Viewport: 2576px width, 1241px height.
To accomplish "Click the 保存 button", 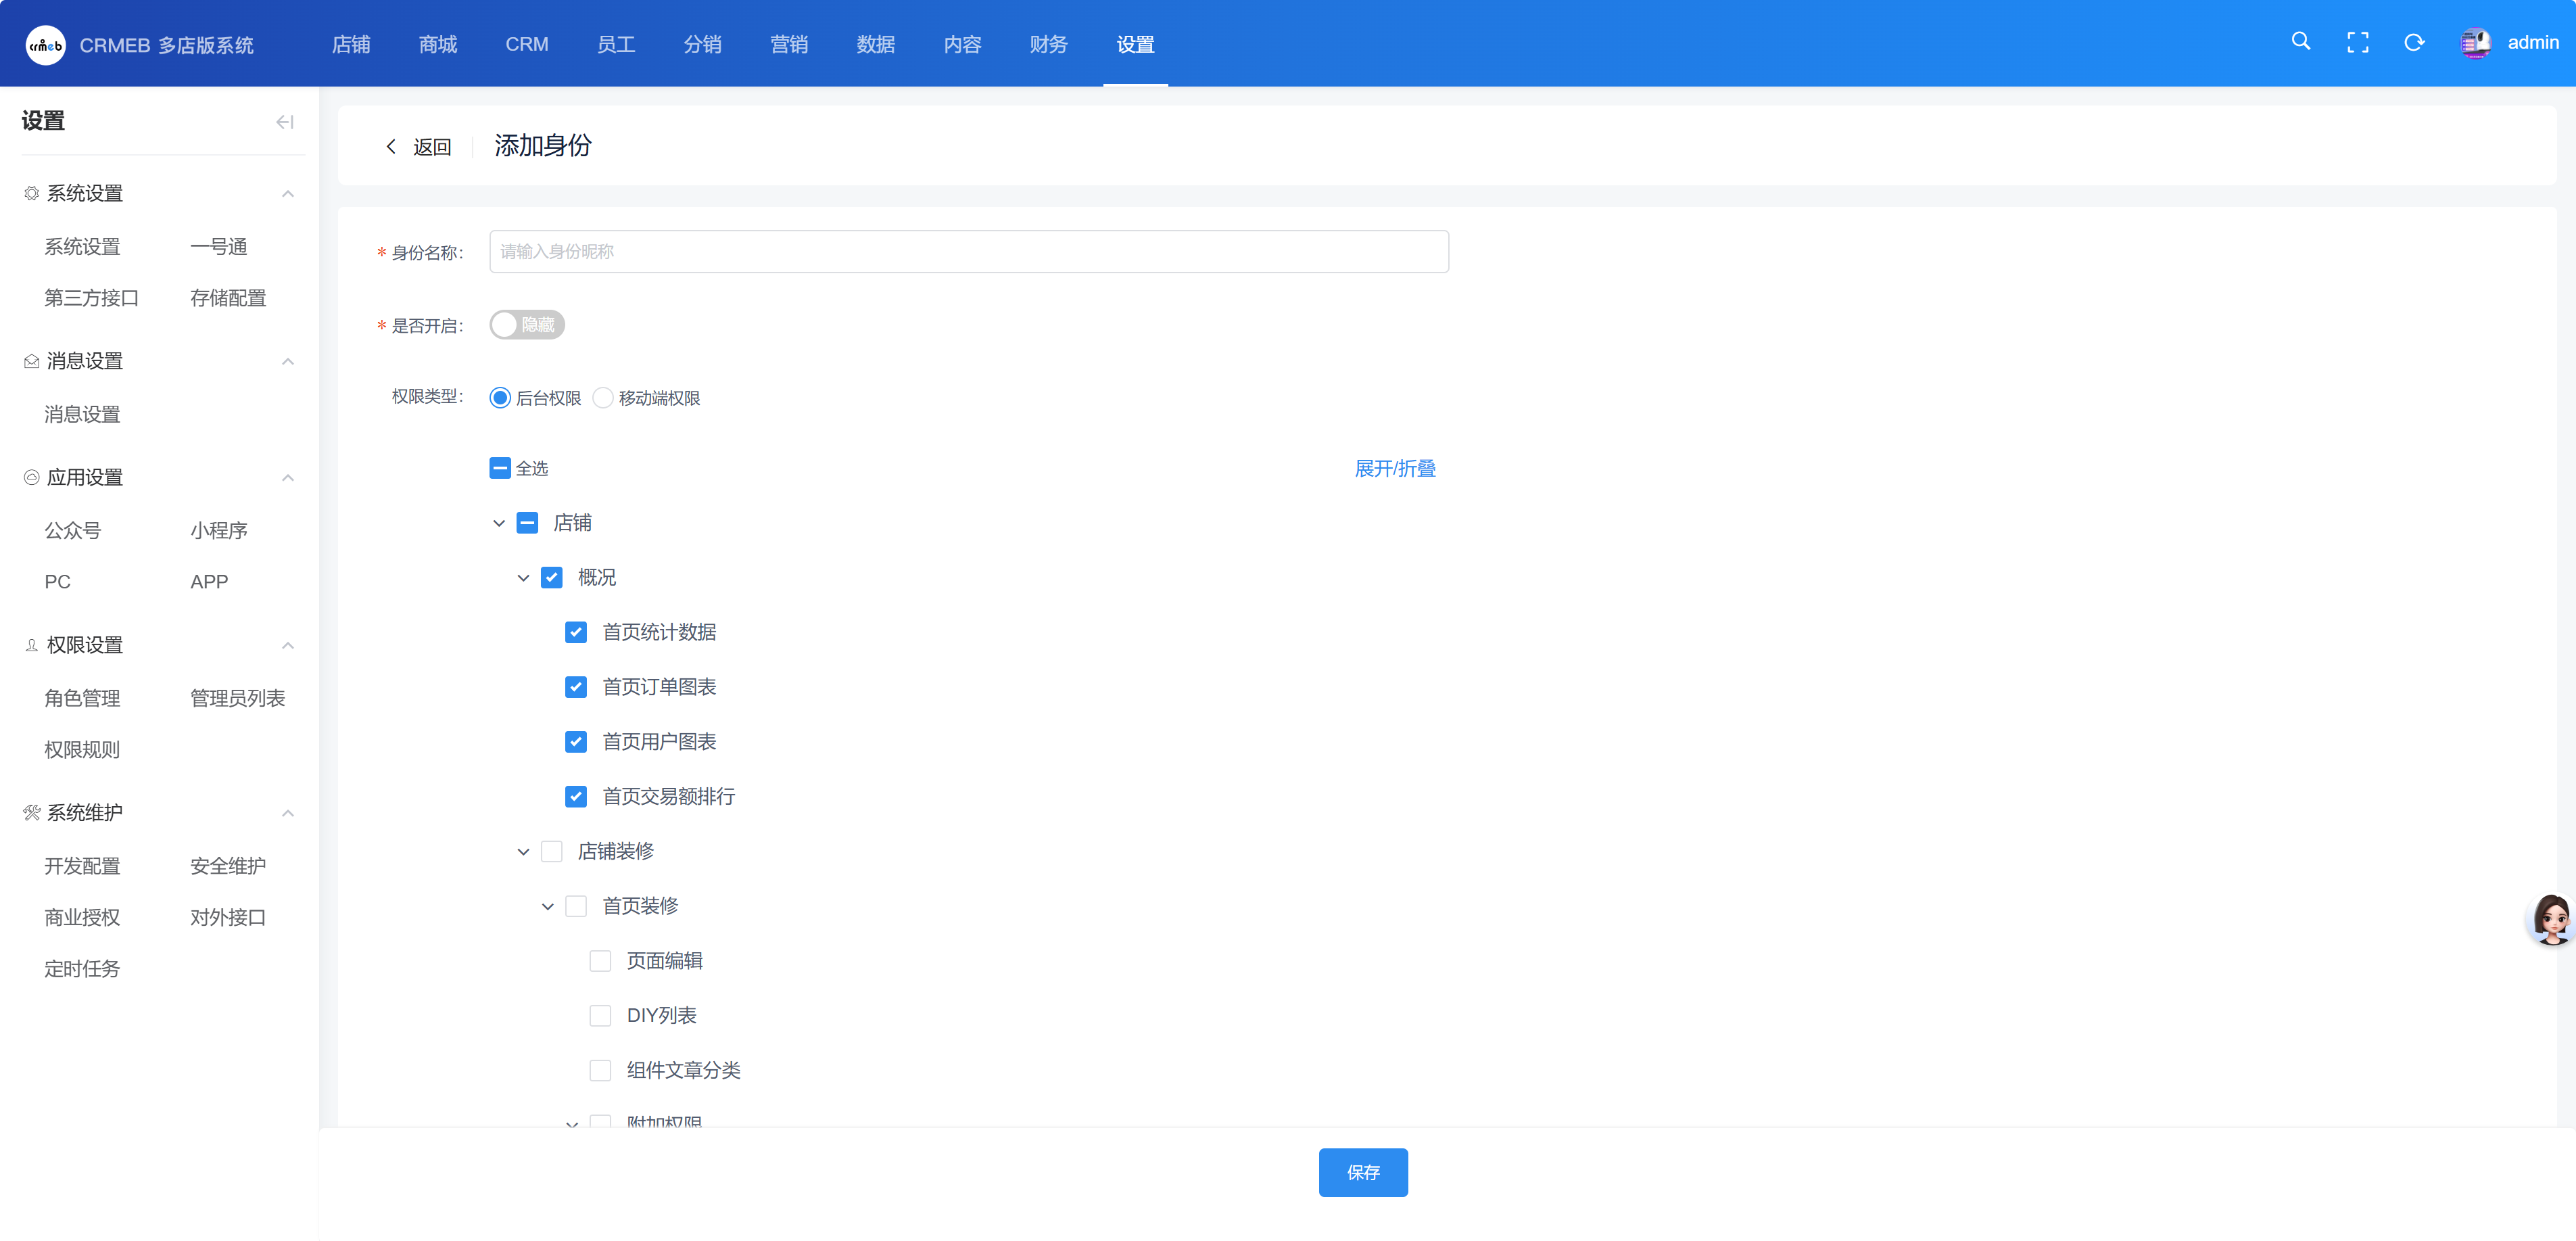I will pyautogui.click(x=1362, y=1172).
